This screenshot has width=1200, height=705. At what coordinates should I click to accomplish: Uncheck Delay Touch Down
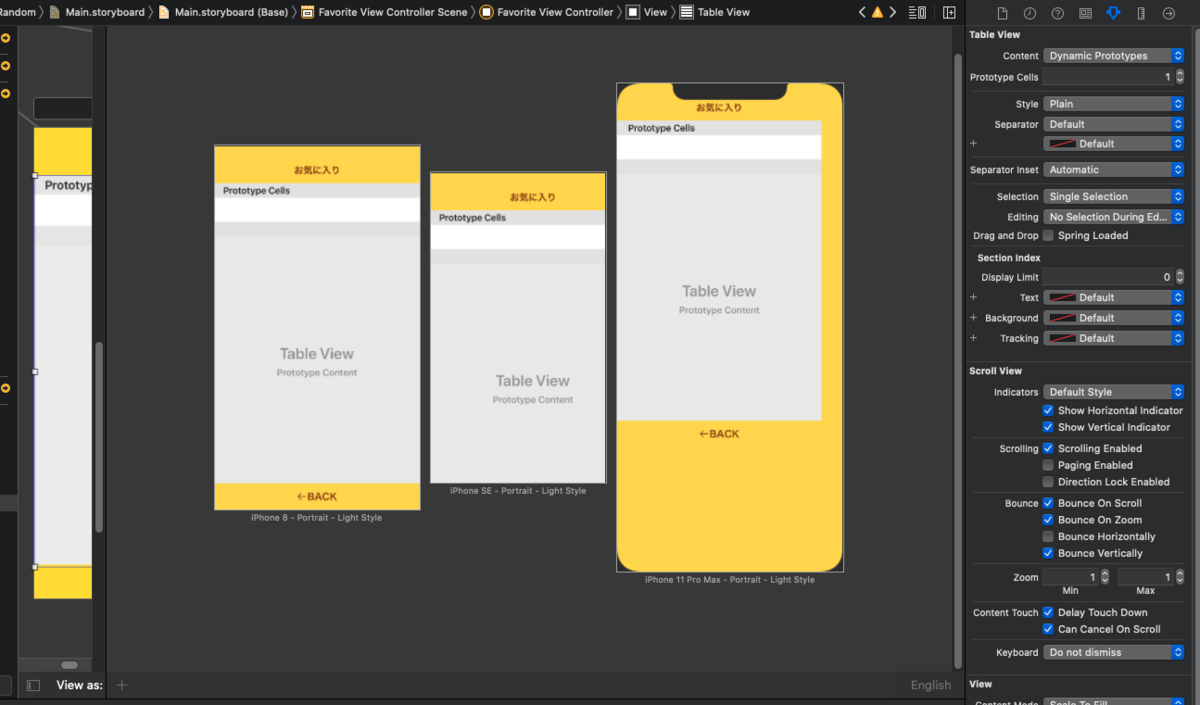[x=1048, y=612]
